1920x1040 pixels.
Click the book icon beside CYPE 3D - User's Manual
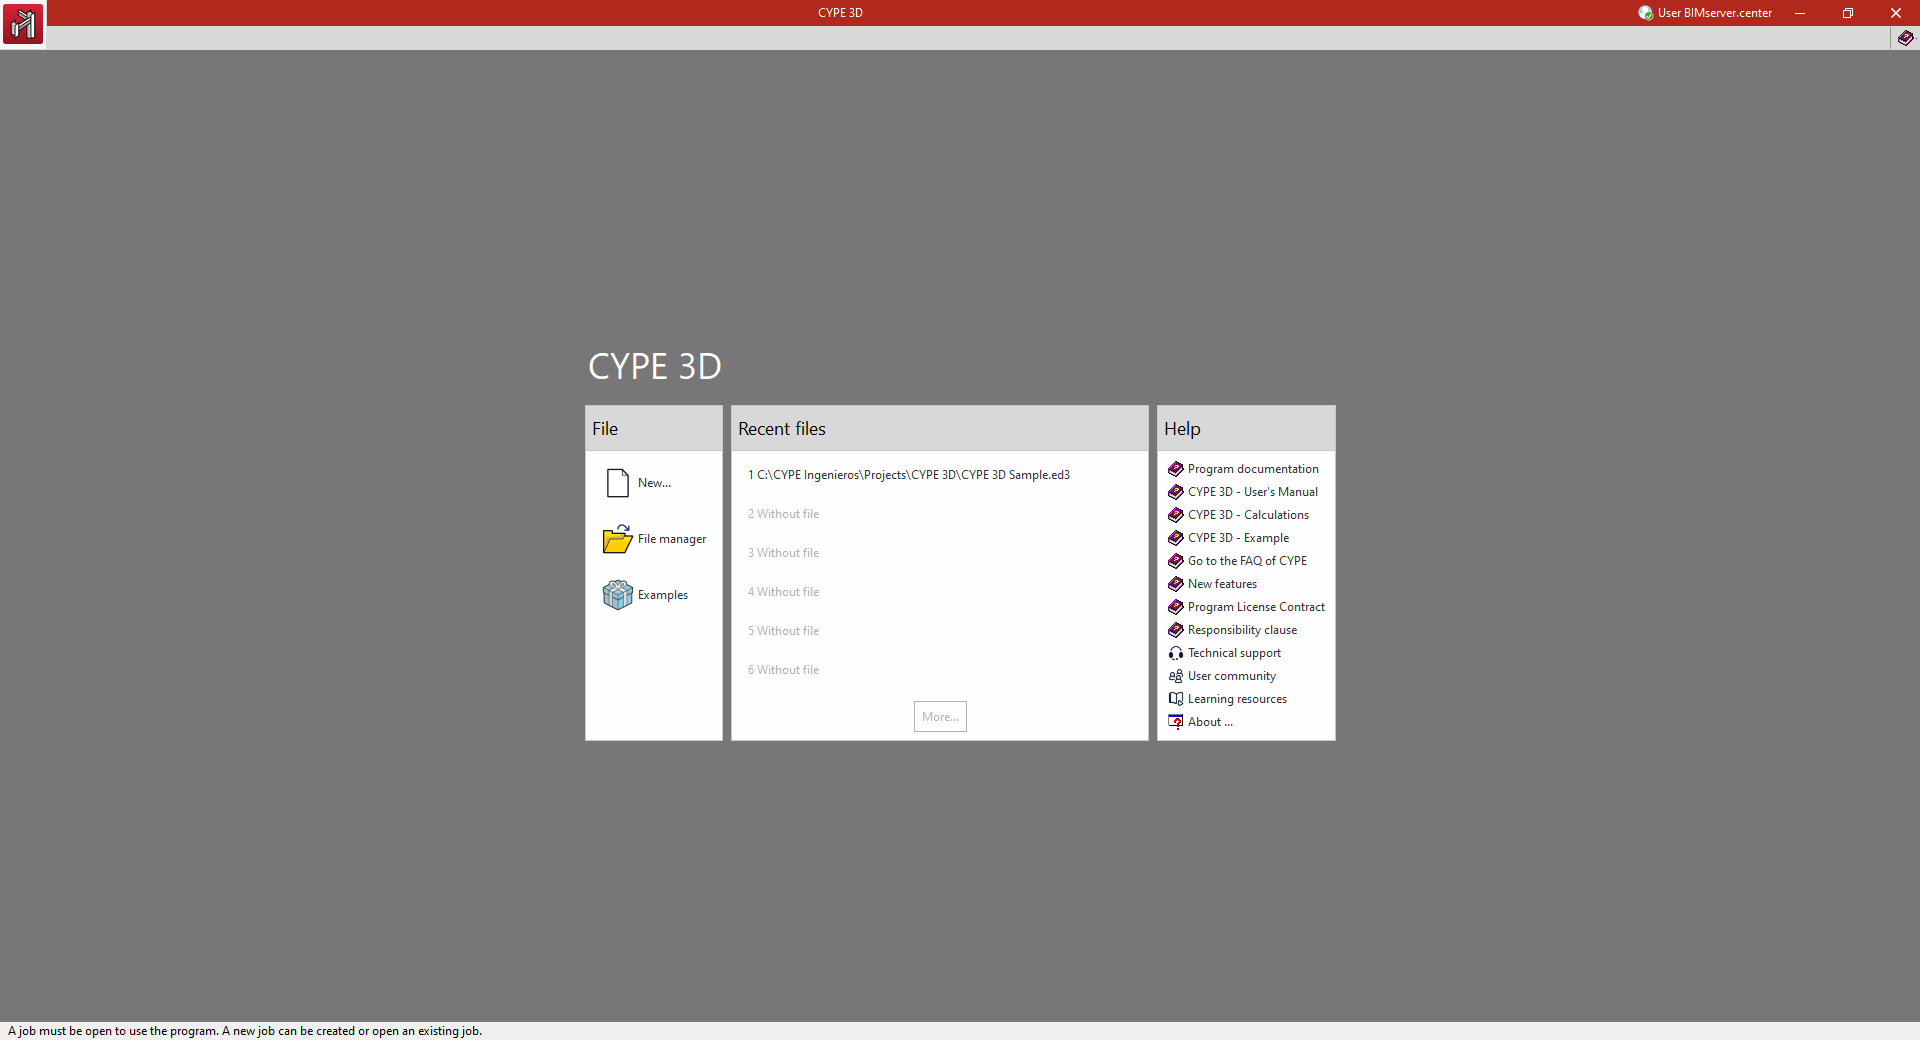pos(1176,492)
